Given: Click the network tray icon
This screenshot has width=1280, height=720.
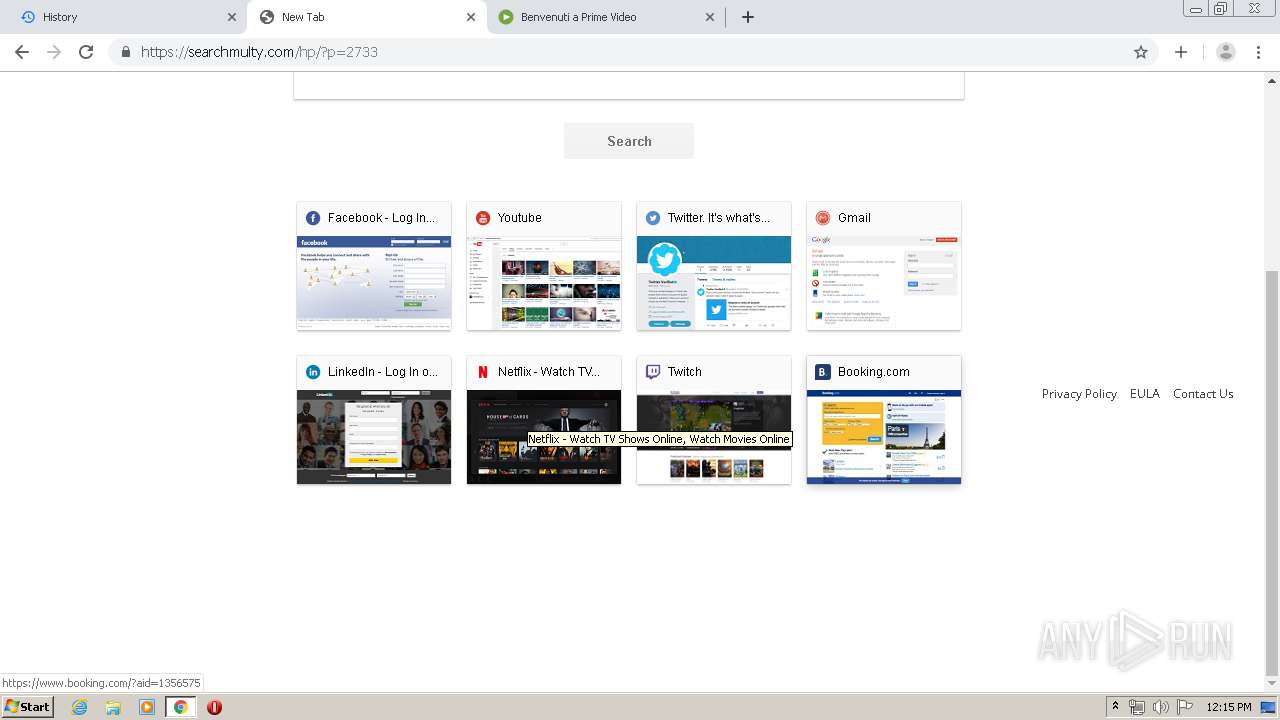Looking at the screenshot, I should point(1137,707).
